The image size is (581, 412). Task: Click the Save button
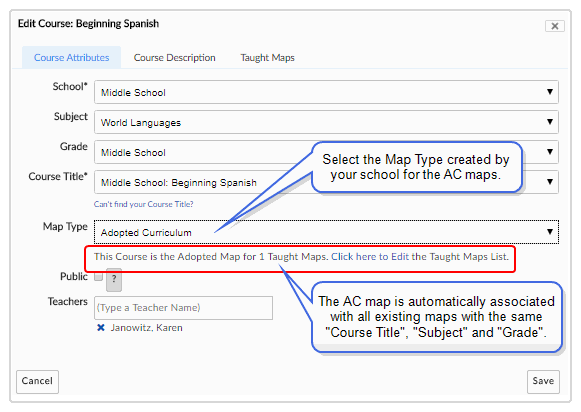pos(543,382)
